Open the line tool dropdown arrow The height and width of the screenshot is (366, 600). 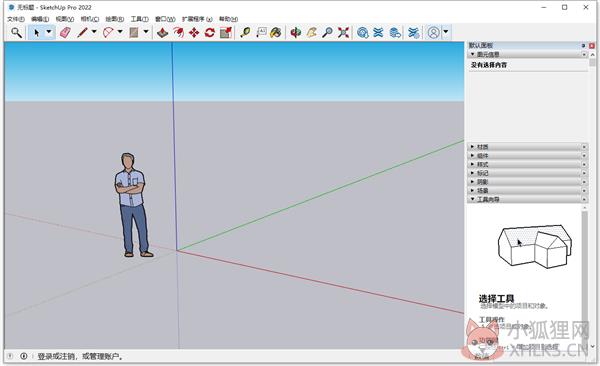pos(94,32)
